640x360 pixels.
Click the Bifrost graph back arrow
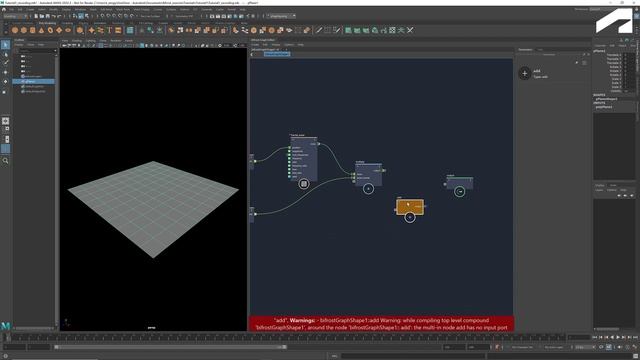pos(252,54)
